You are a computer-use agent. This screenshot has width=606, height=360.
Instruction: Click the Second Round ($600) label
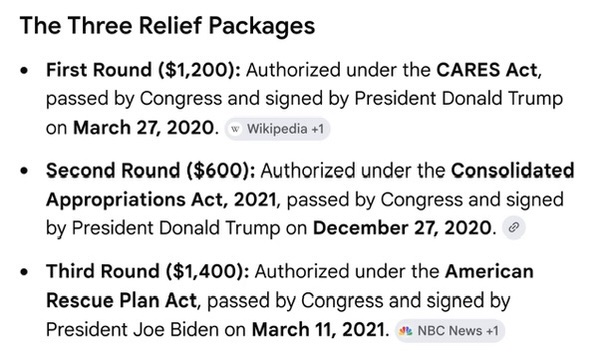point(151,171)
